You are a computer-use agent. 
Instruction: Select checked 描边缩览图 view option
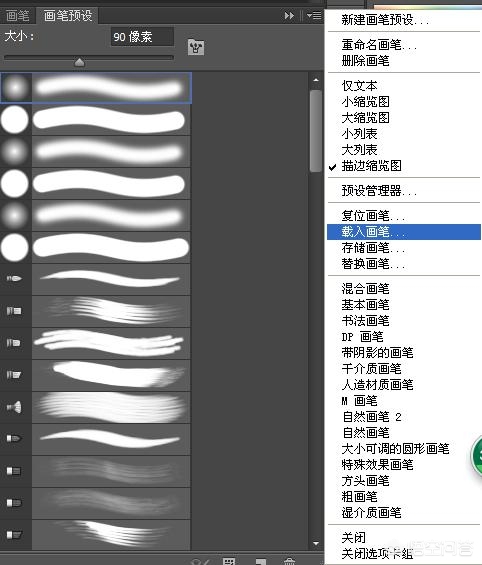[x=371, y=166]
